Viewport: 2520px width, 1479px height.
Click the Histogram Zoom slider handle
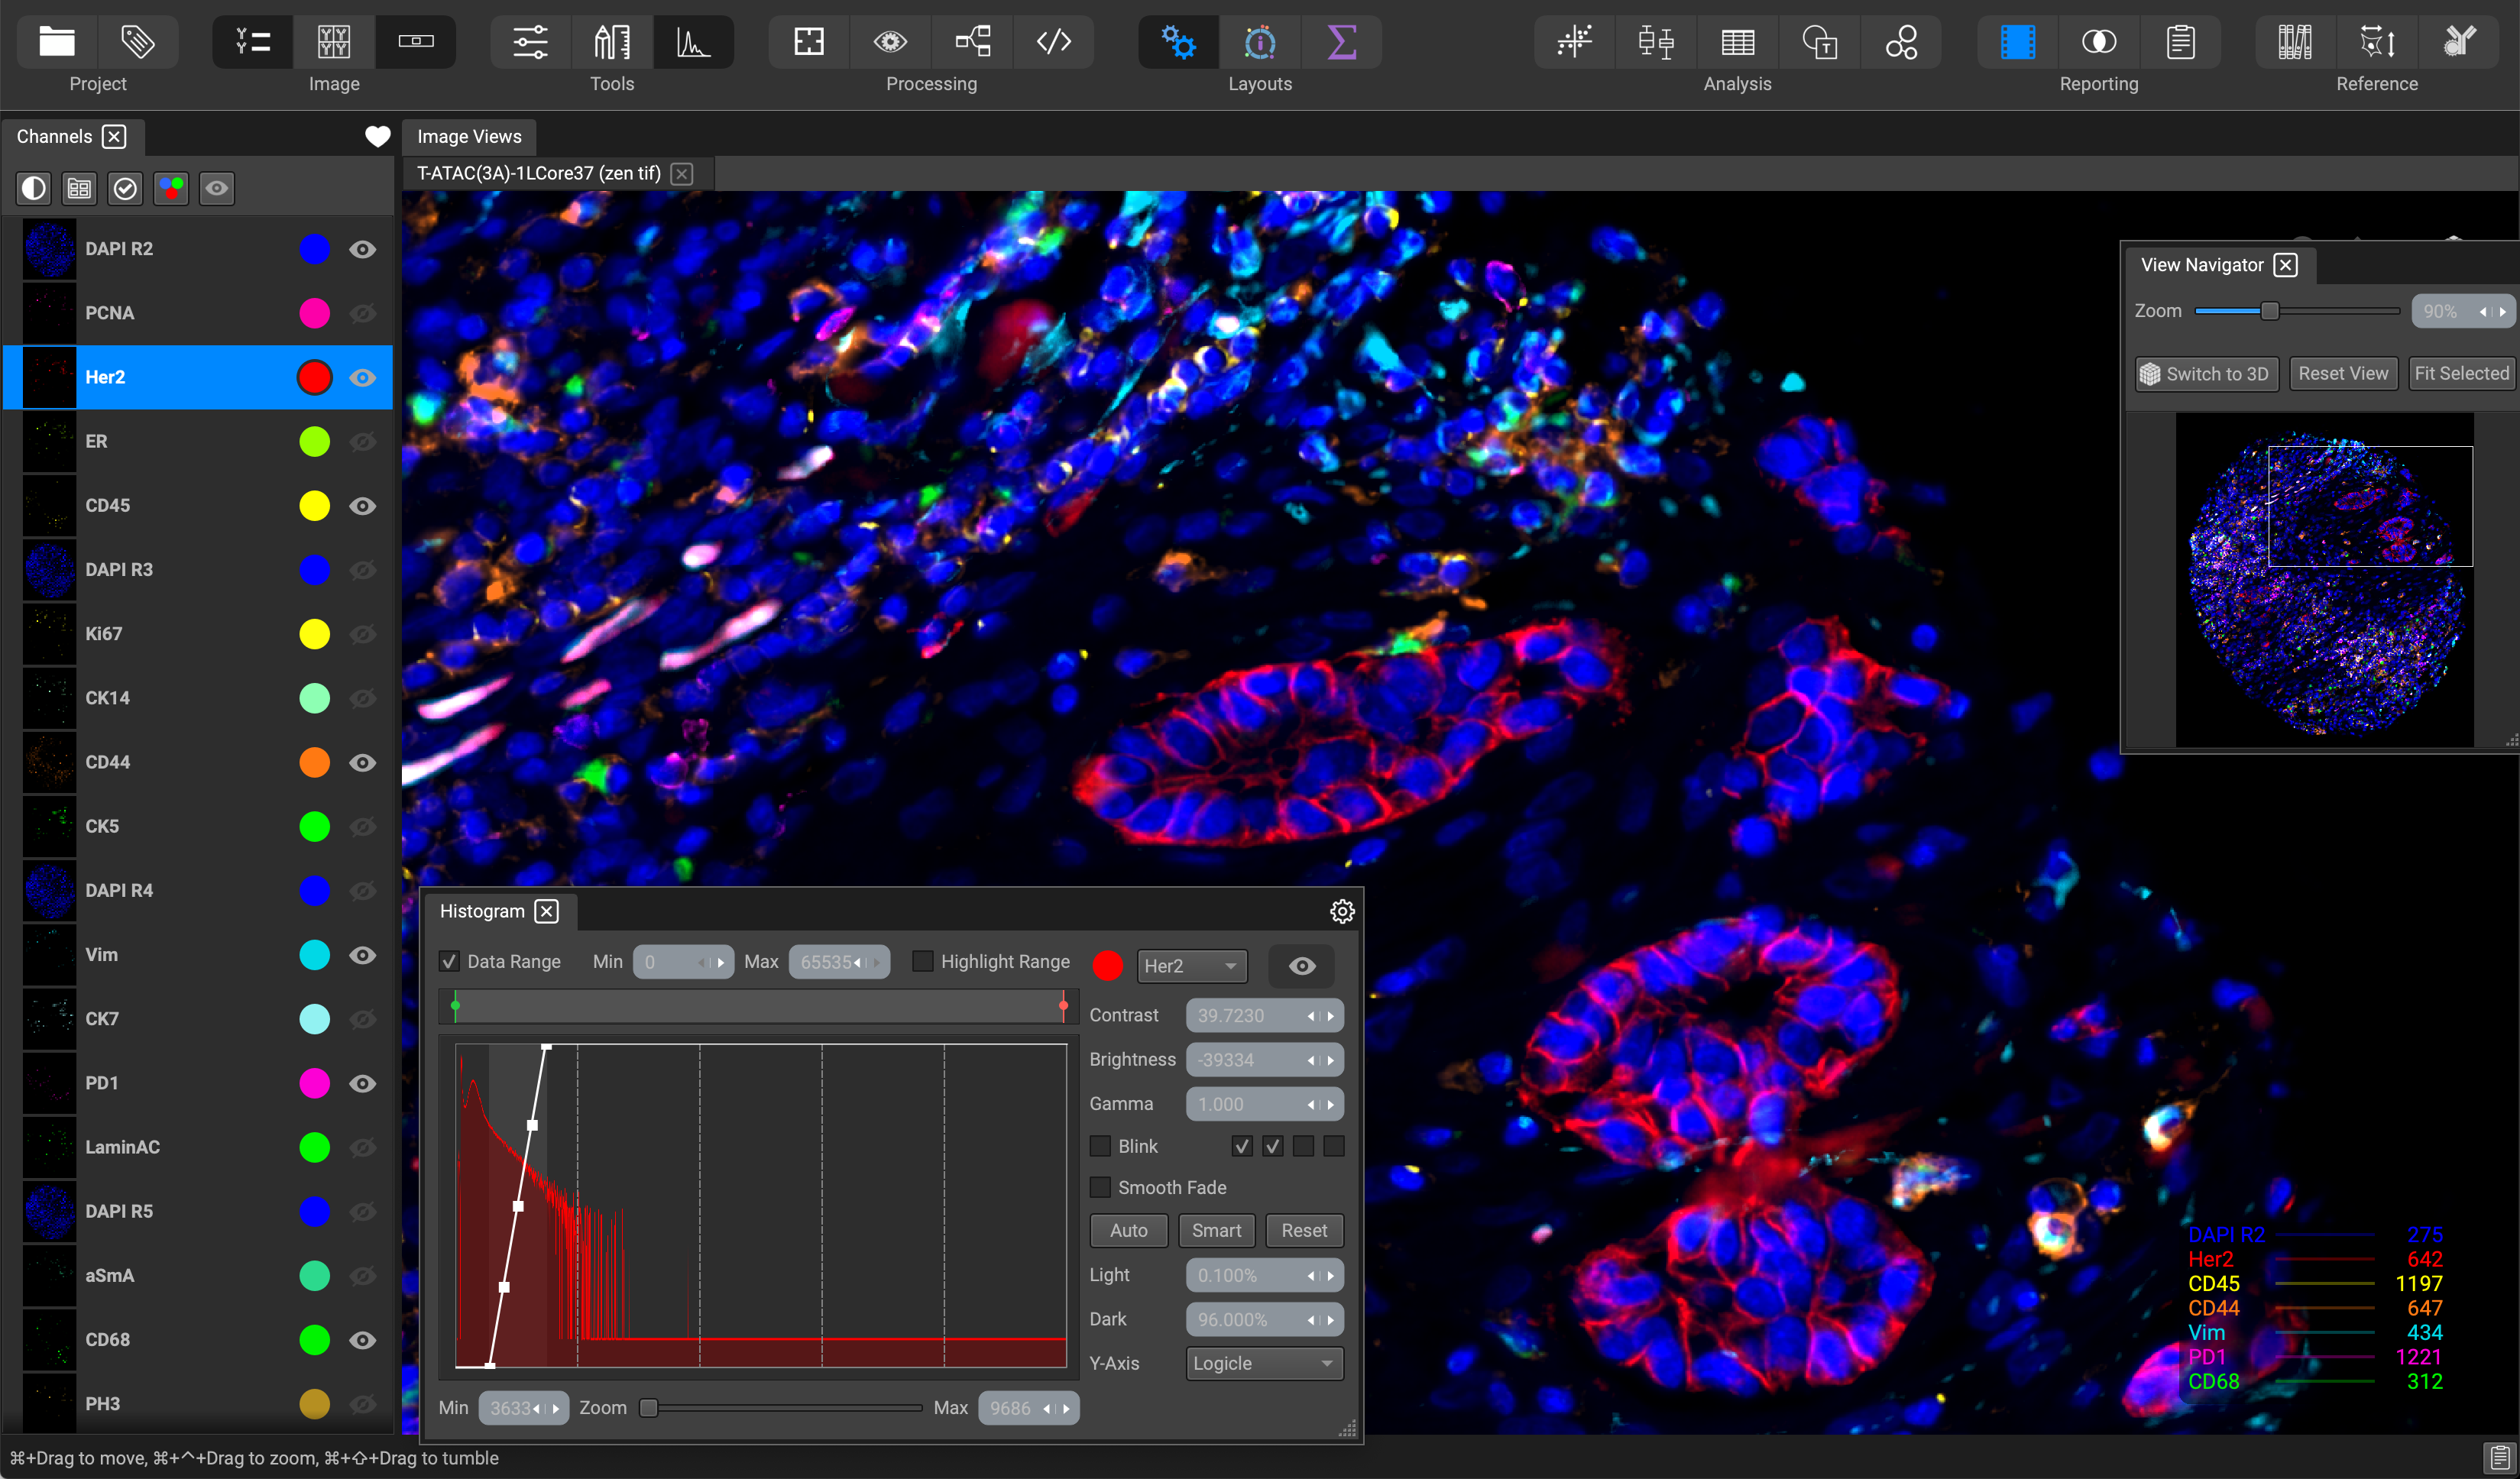coord(649,1408)
